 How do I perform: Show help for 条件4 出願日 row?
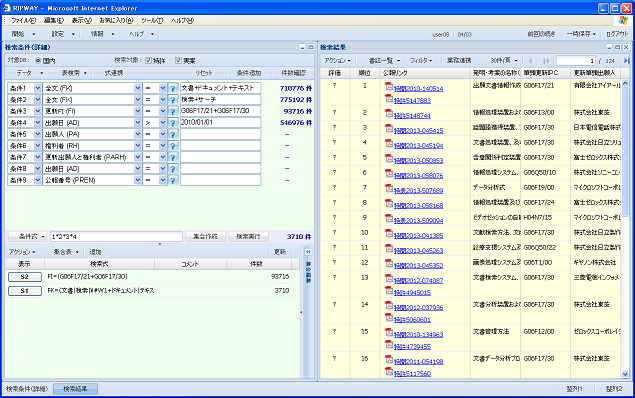click(x=173, y=123)
